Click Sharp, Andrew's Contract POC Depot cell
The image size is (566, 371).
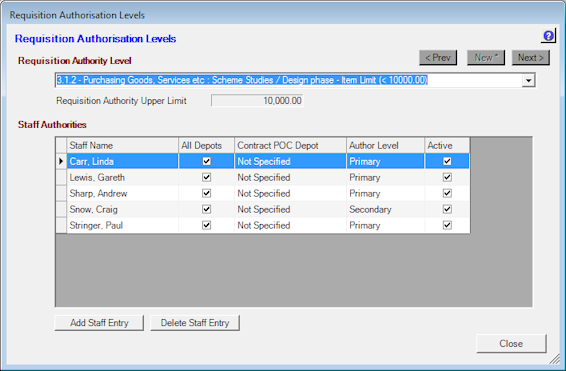point(290,193)
